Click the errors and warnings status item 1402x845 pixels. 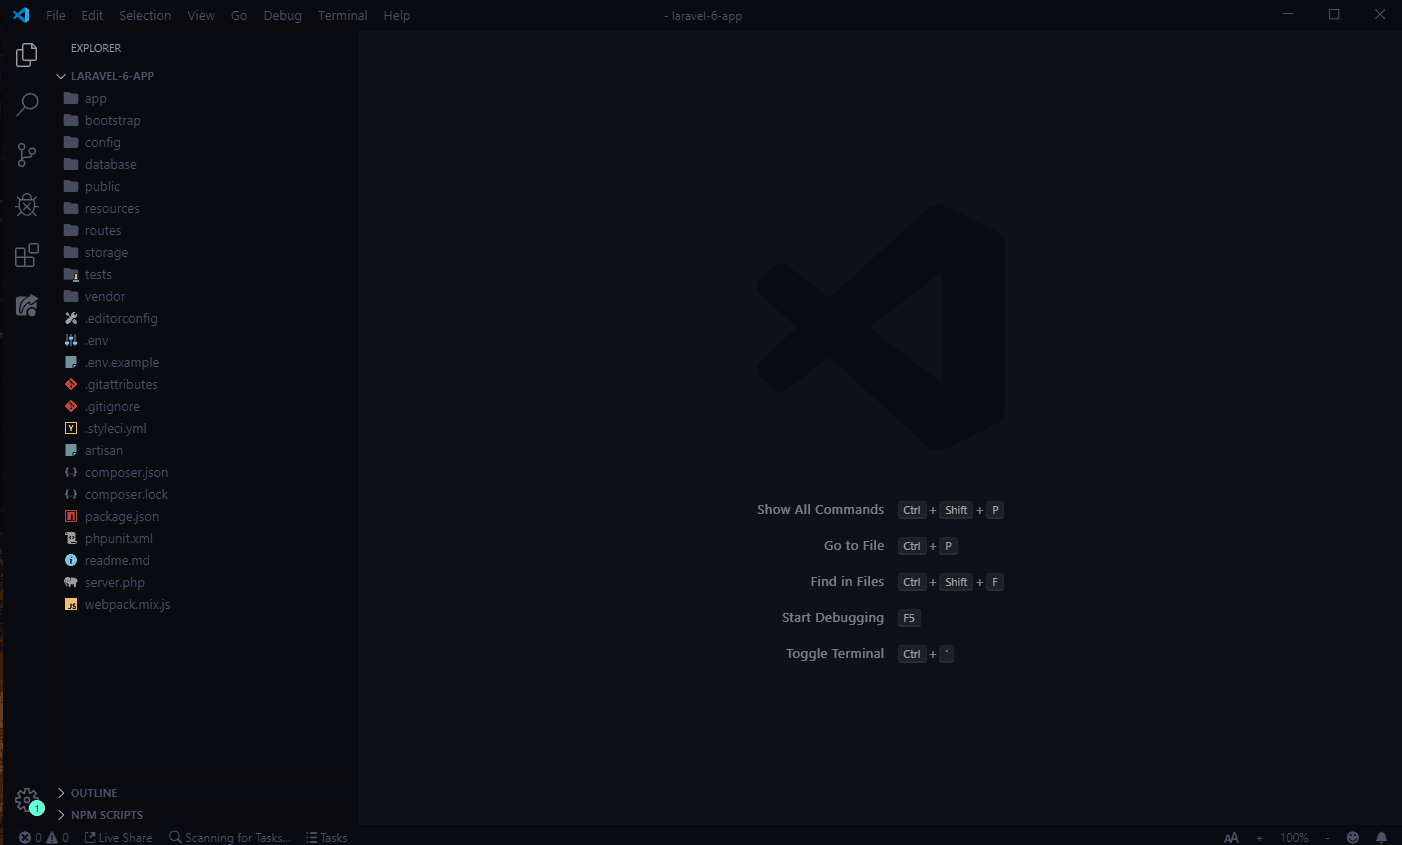pyautogui.click(x=42, y=837)
